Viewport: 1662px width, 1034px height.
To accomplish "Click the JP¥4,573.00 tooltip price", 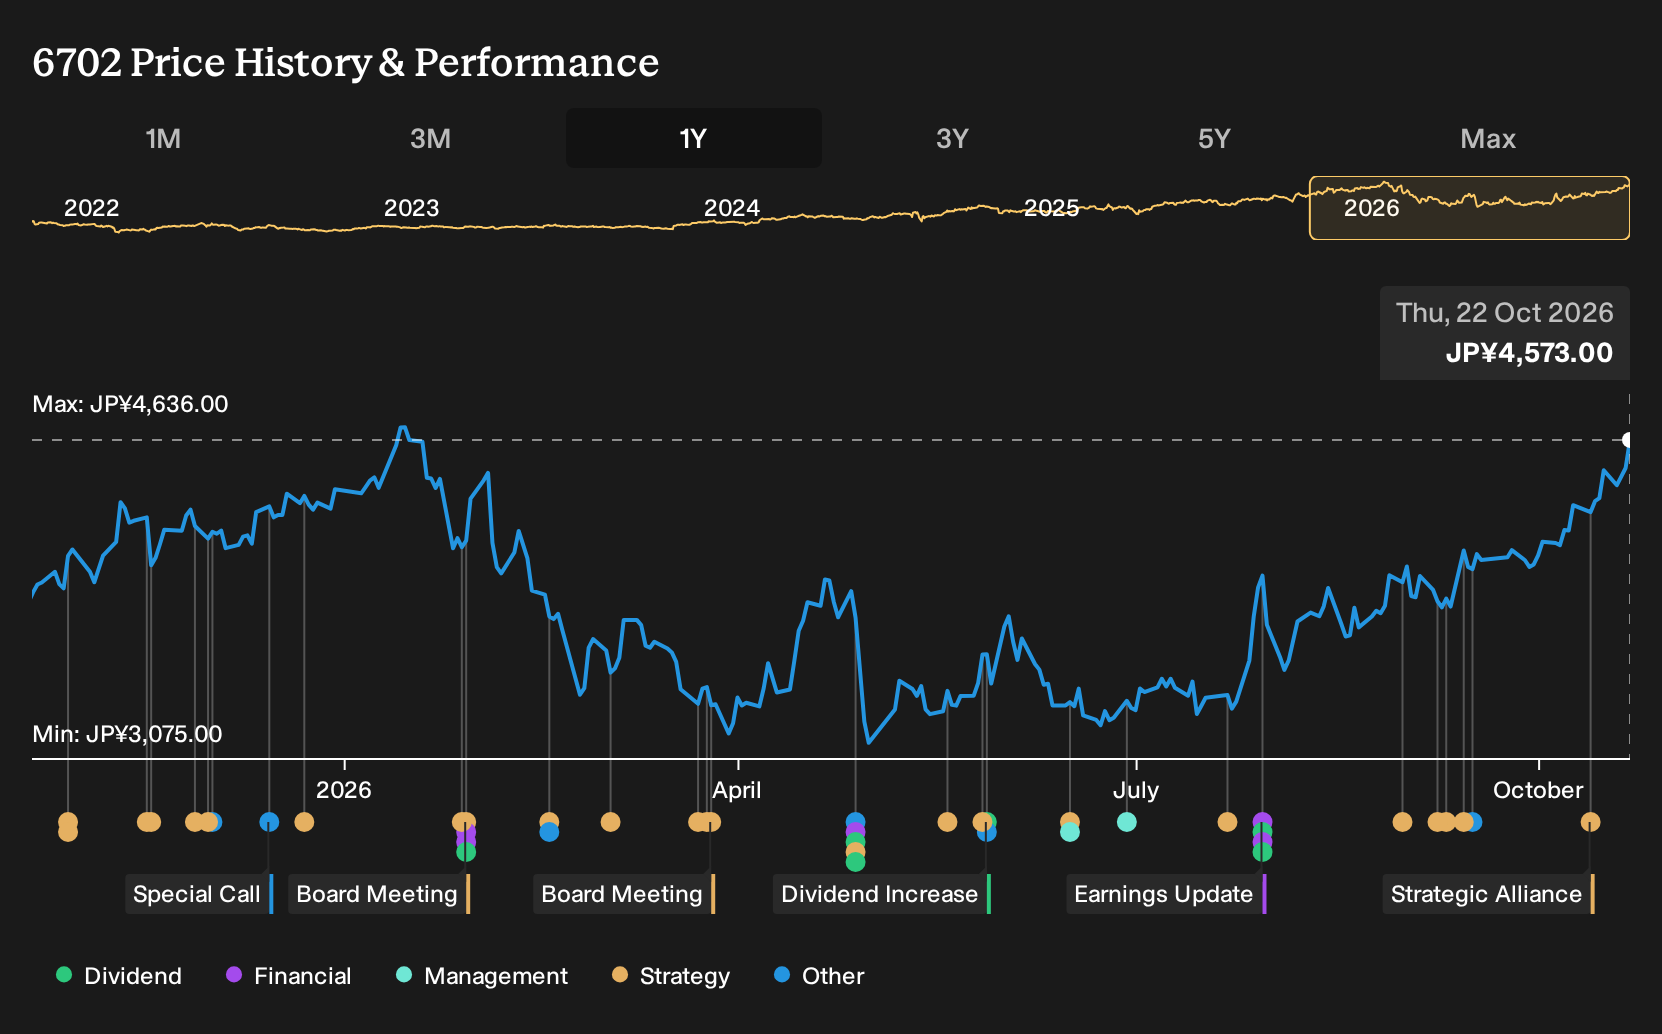I will 1529,353.
